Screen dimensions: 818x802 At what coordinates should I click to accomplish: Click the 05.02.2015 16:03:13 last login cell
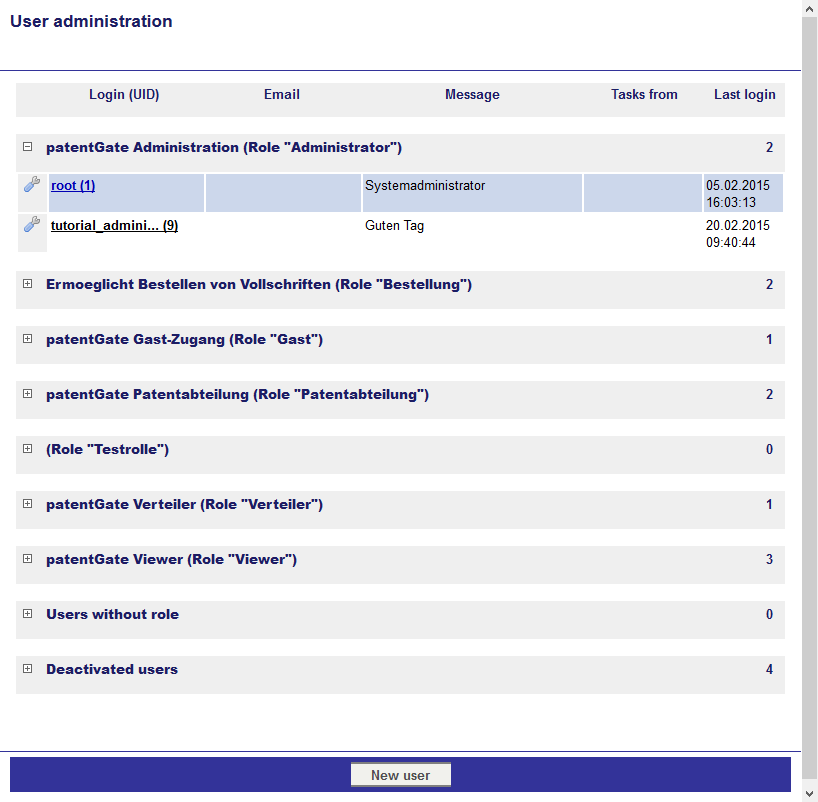[x=743, y=193]
